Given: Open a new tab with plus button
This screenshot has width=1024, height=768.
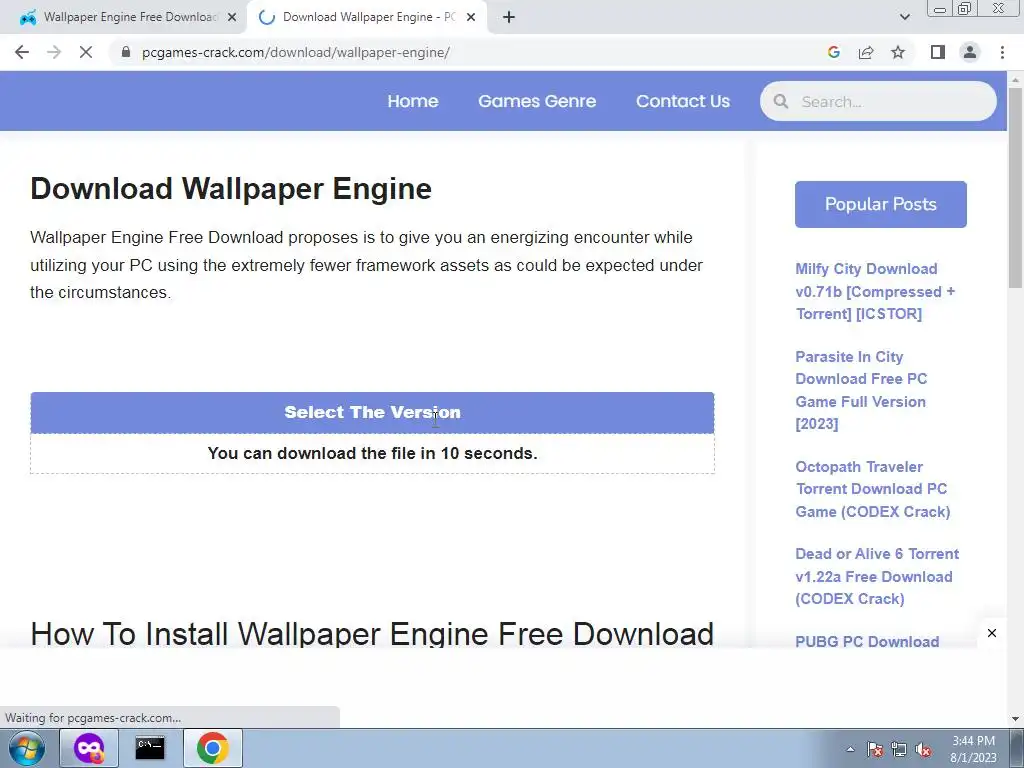Looking at the screenshot, I should click(x=509, y=17).
